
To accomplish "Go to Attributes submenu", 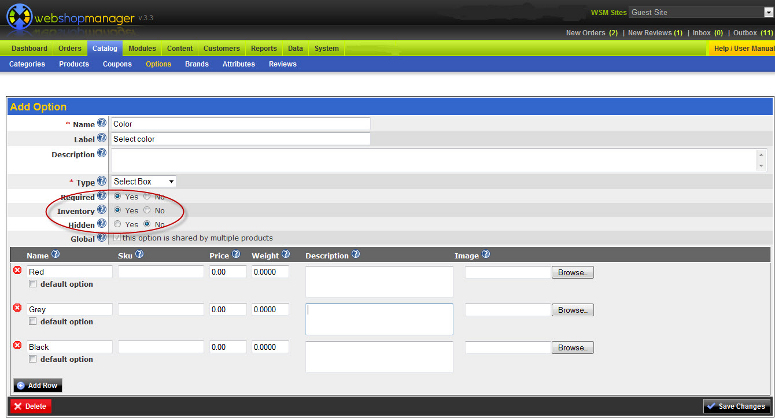I will click(x=238, y=64).
